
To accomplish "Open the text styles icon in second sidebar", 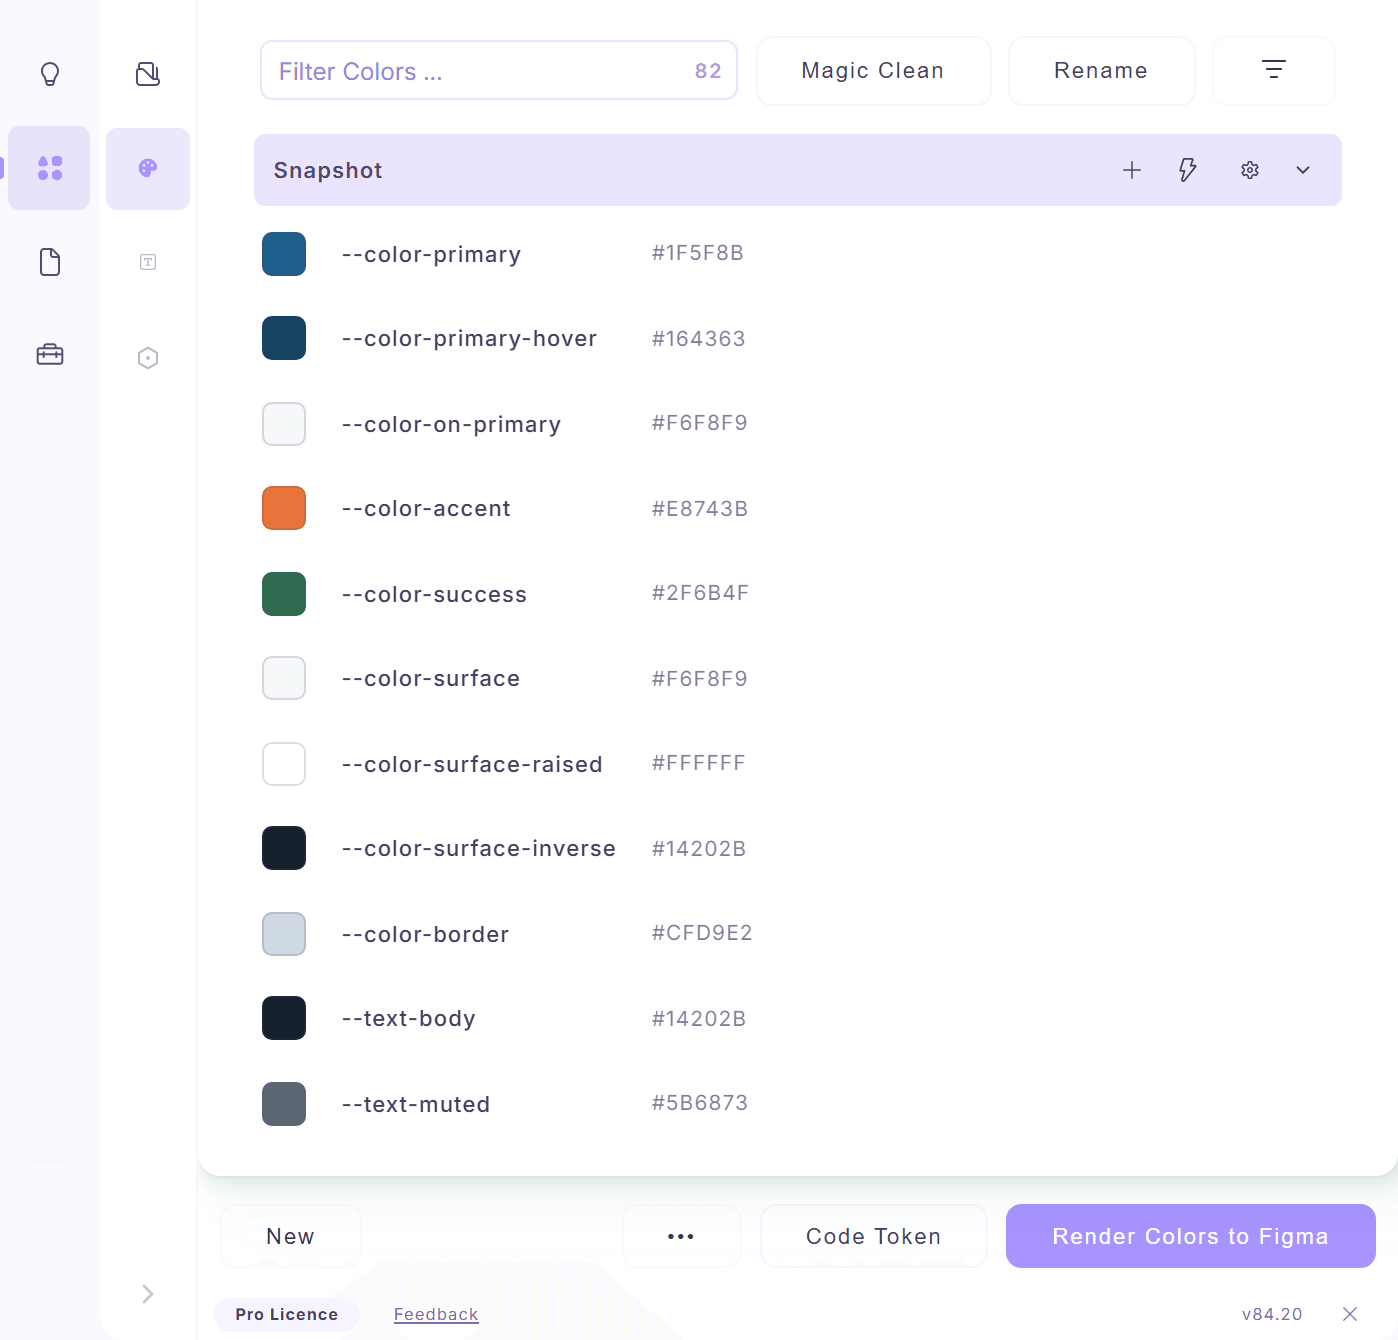I will coord(148,262).
